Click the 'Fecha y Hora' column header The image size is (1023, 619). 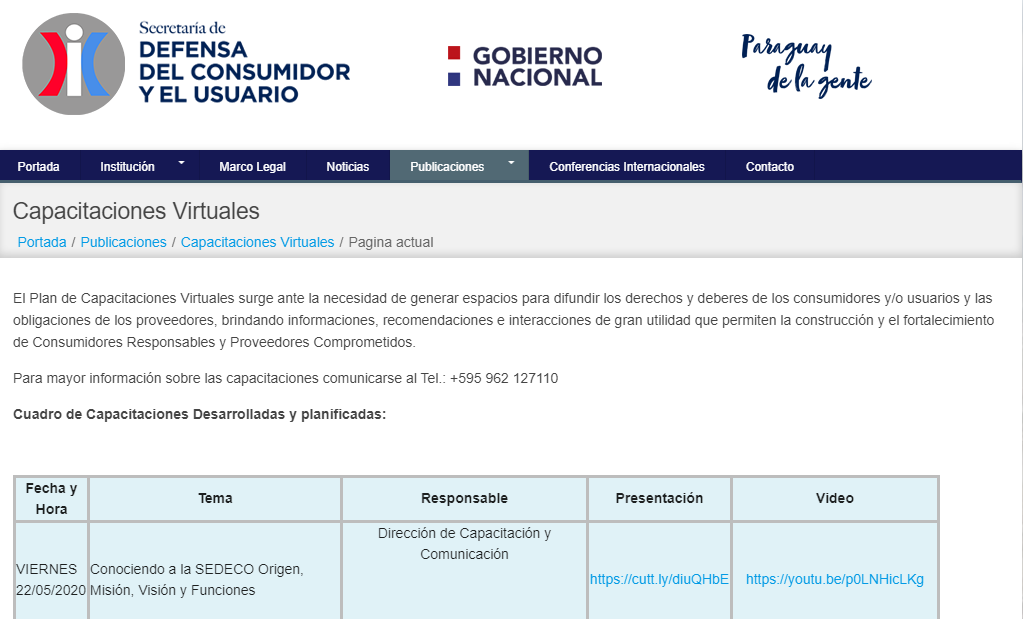click(x=51, y=498)
